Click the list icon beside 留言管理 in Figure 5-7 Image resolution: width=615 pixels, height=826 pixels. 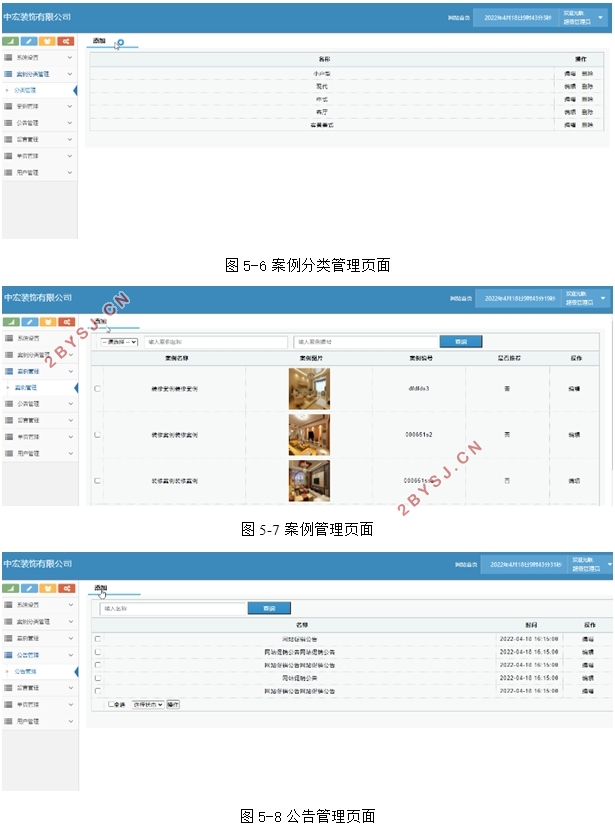coord(8,420)
